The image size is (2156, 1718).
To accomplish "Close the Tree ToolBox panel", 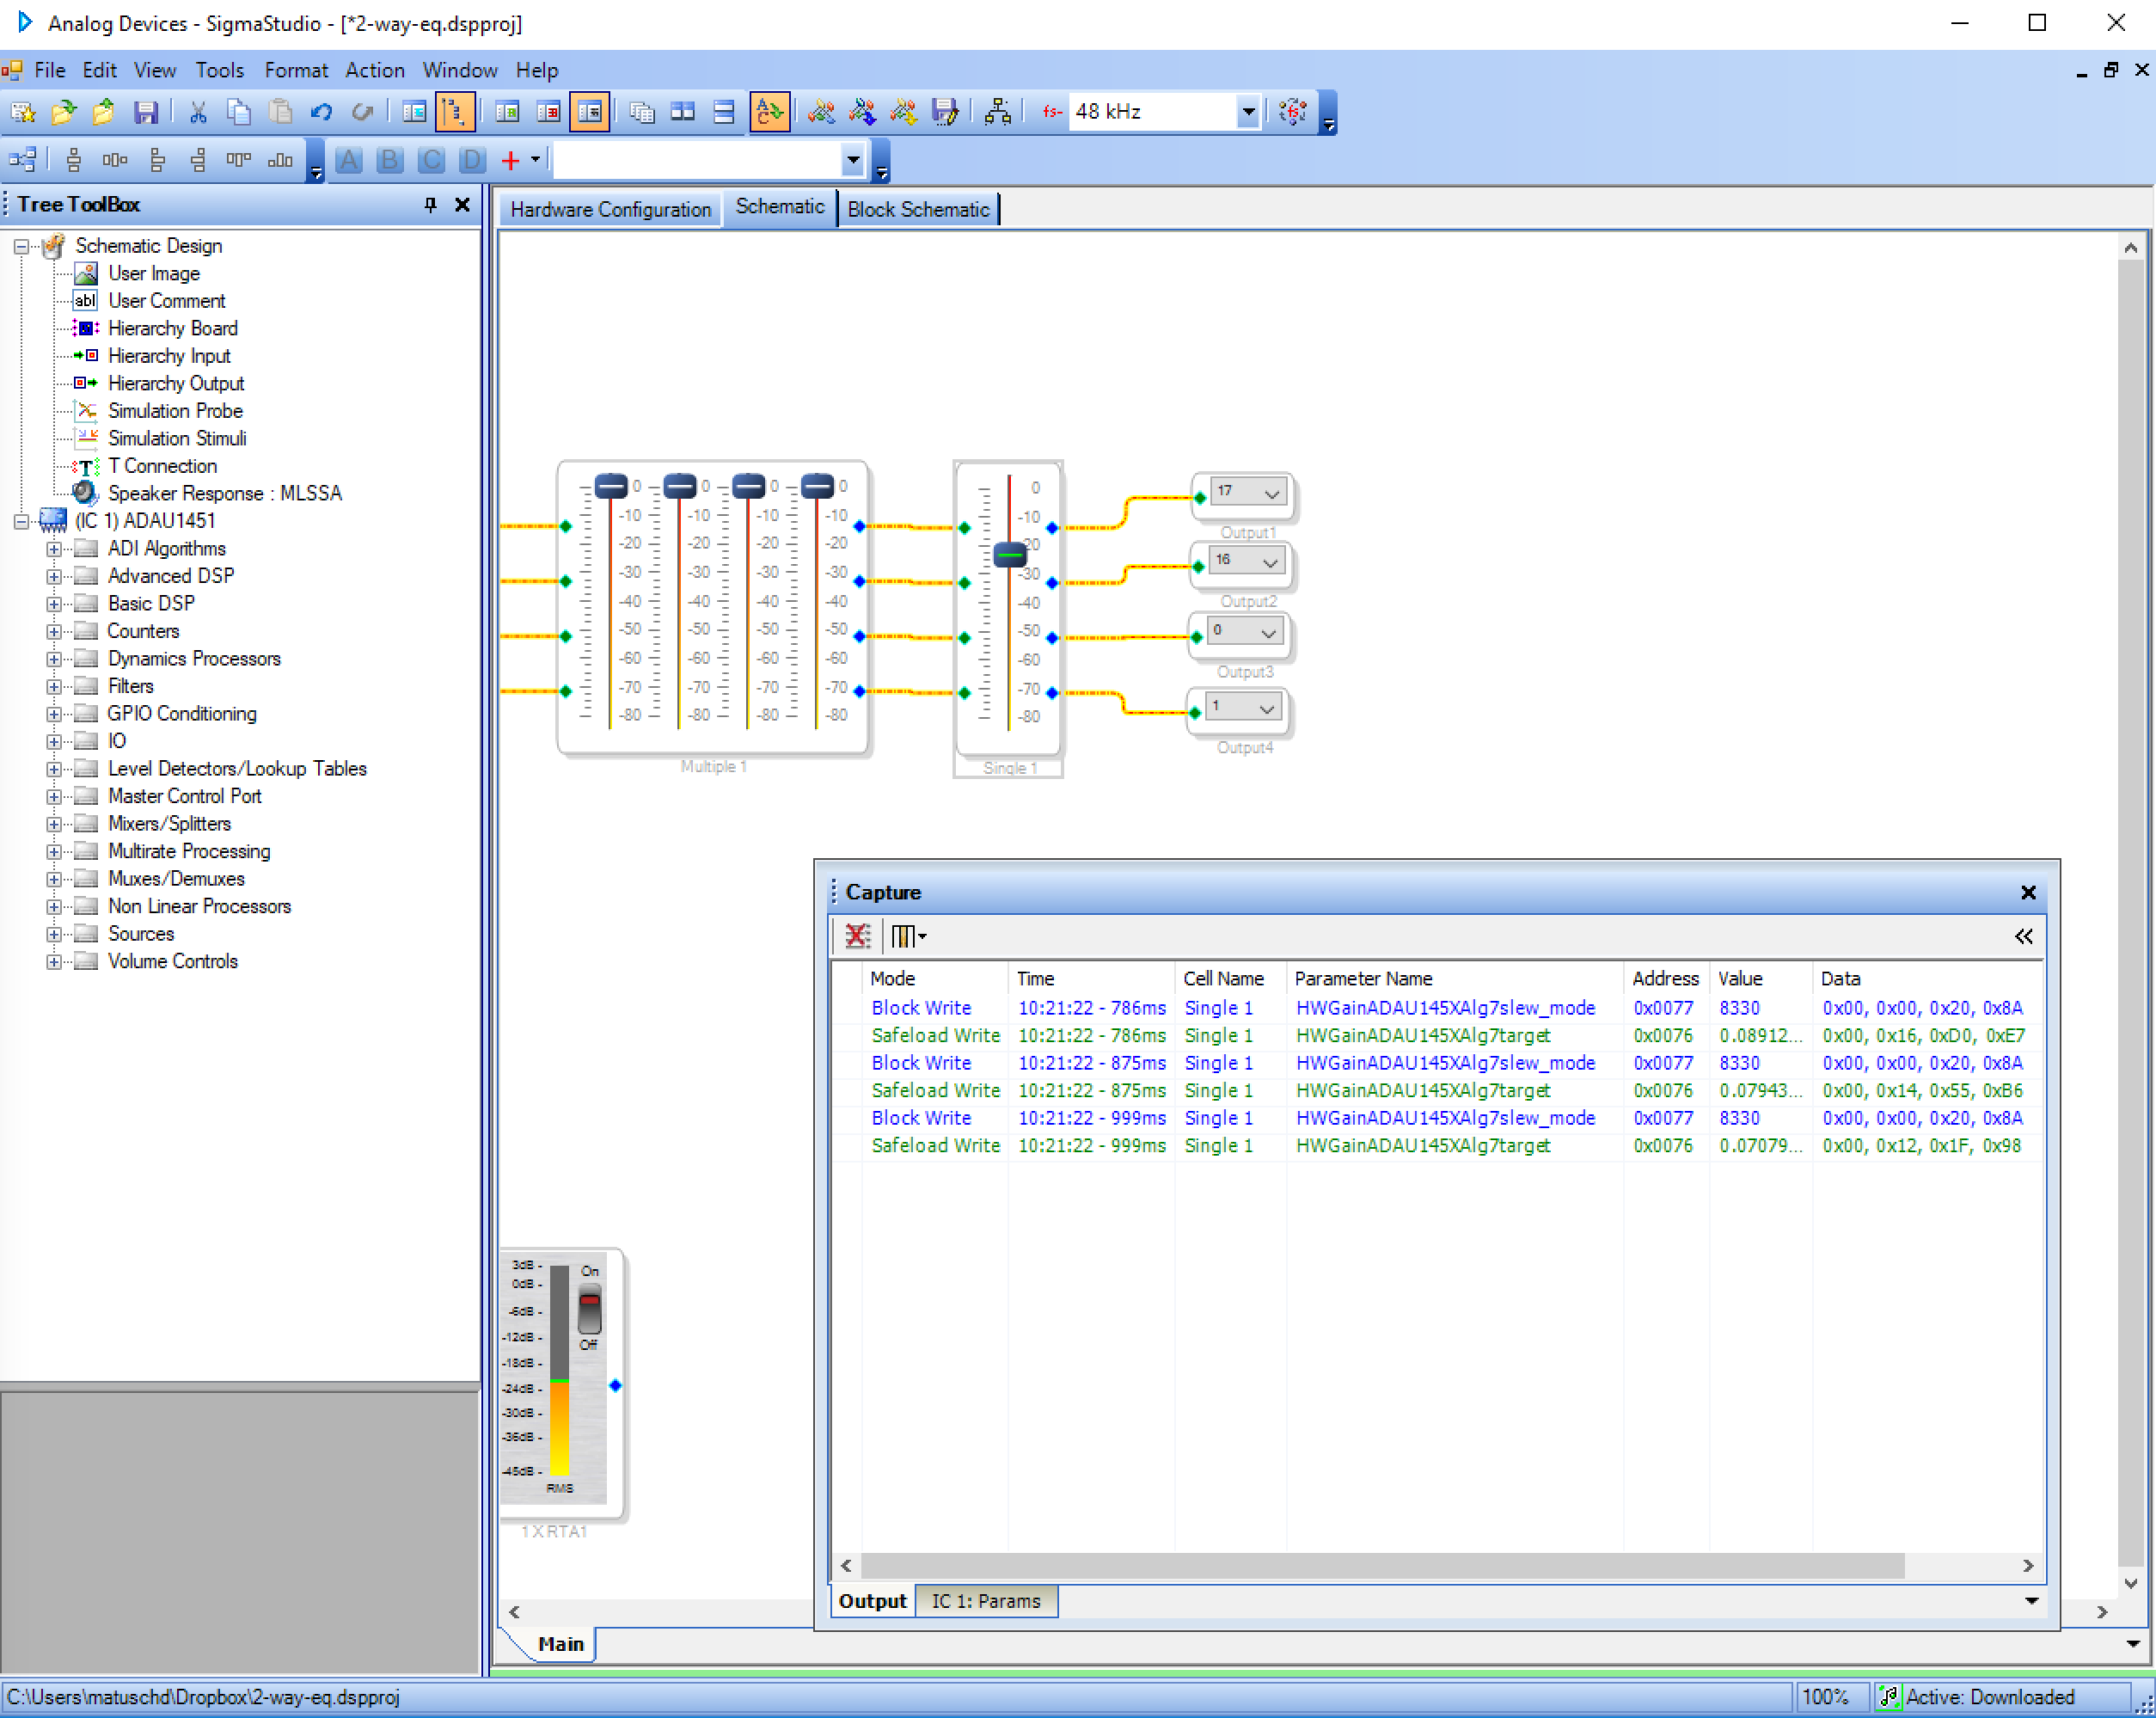I will click(462, 204).
